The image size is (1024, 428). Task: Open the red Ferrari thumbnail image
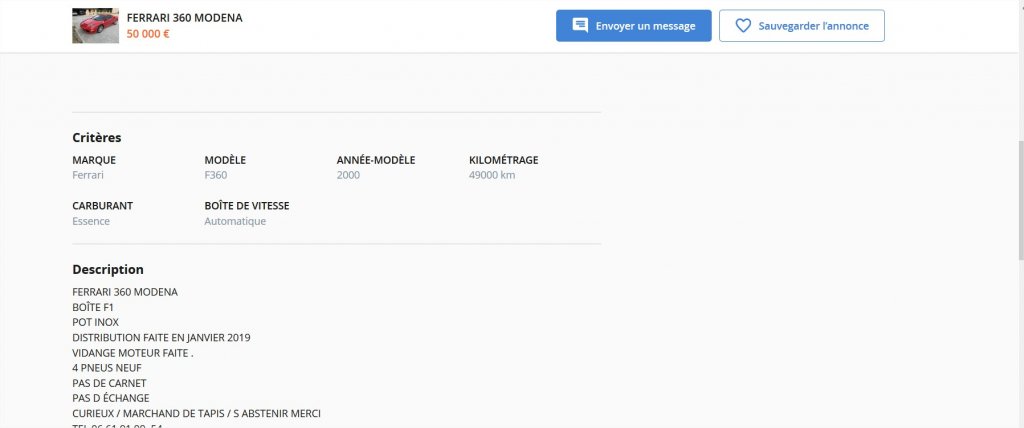click(95, 25)
